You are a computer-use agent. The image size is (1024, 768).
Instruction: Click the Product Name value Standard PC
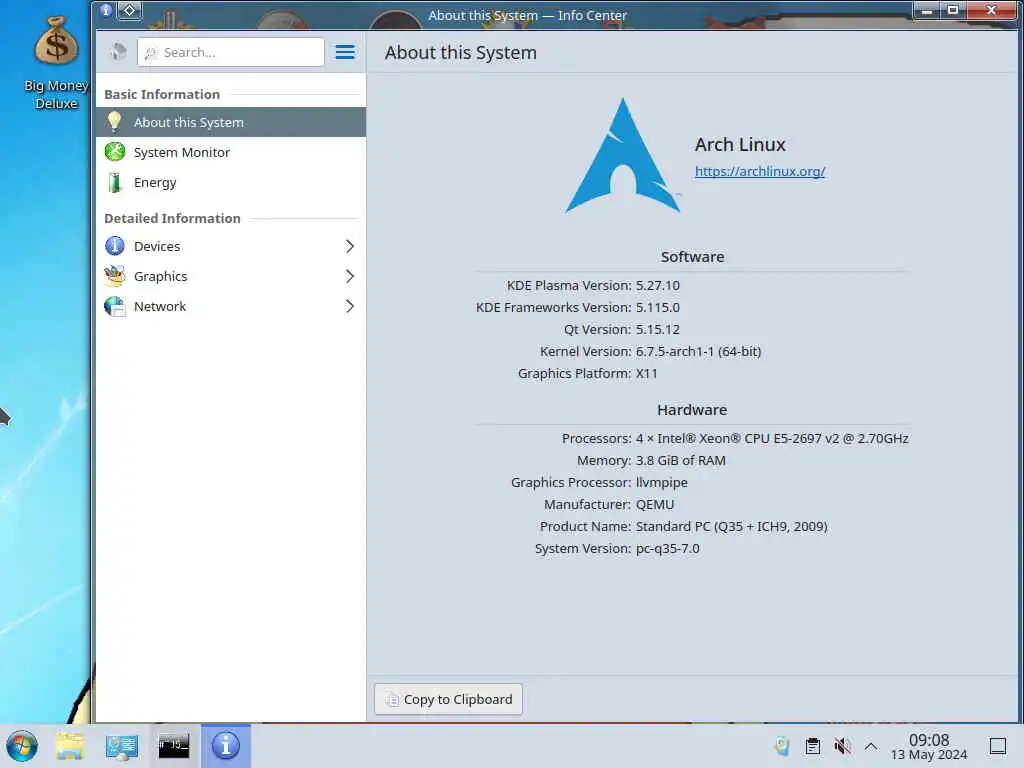click(731, 526)
